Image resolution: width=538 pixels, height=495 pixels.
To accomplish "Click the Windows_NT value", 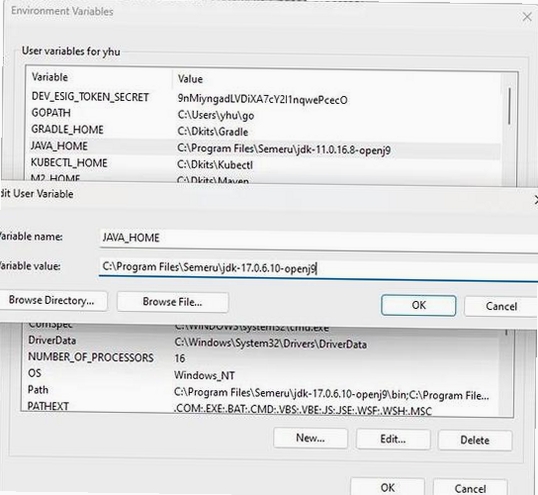I will [x=204, y=375].
